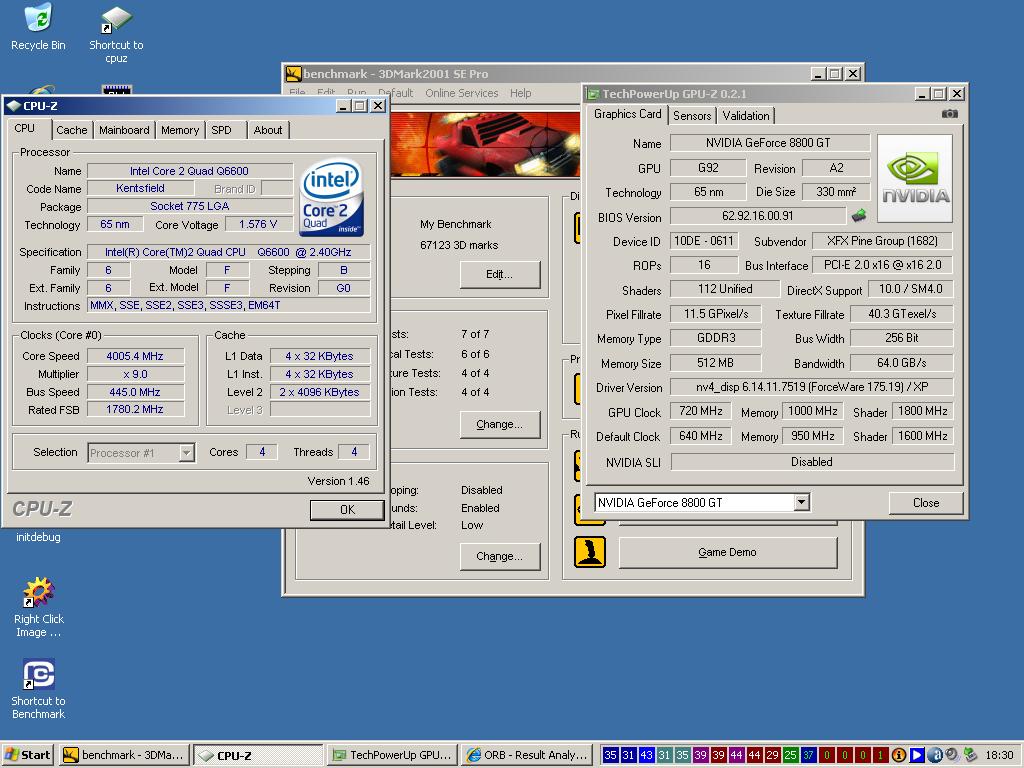Image resolution: width=1024 pixels, height=768 pixels.
Task: Click the CPU-Z title bar icon
Action: (x=13, y=106)
